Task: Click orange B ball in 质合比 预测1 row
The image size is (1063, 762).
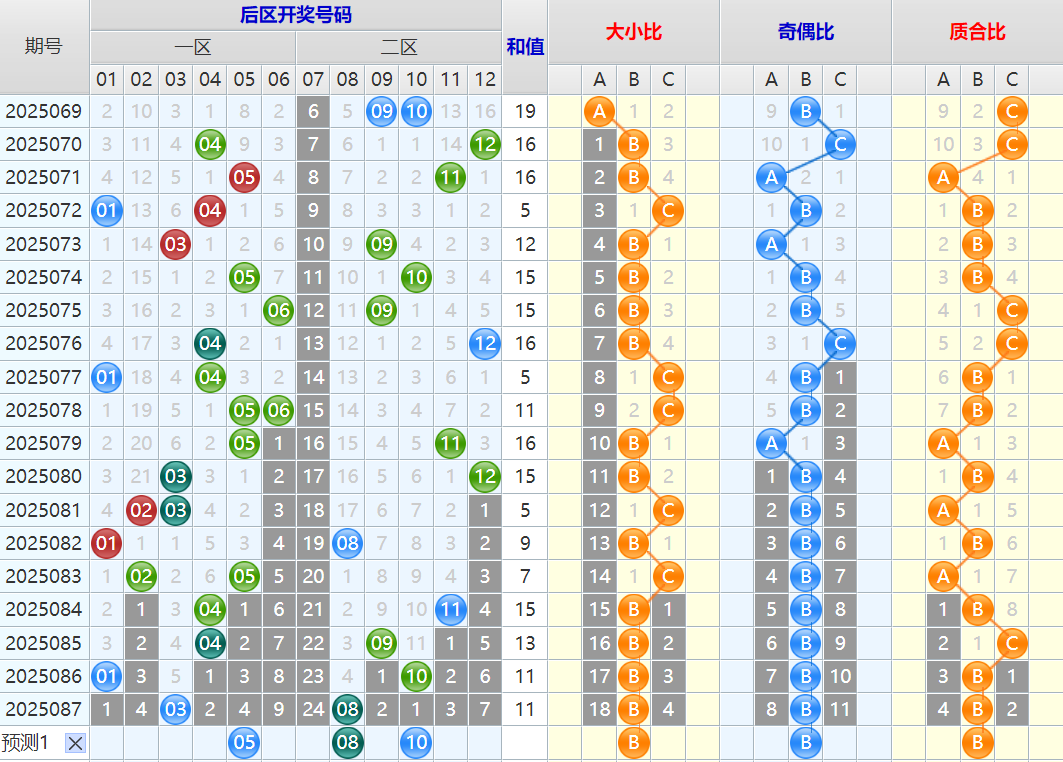Action: pos(978,742)
